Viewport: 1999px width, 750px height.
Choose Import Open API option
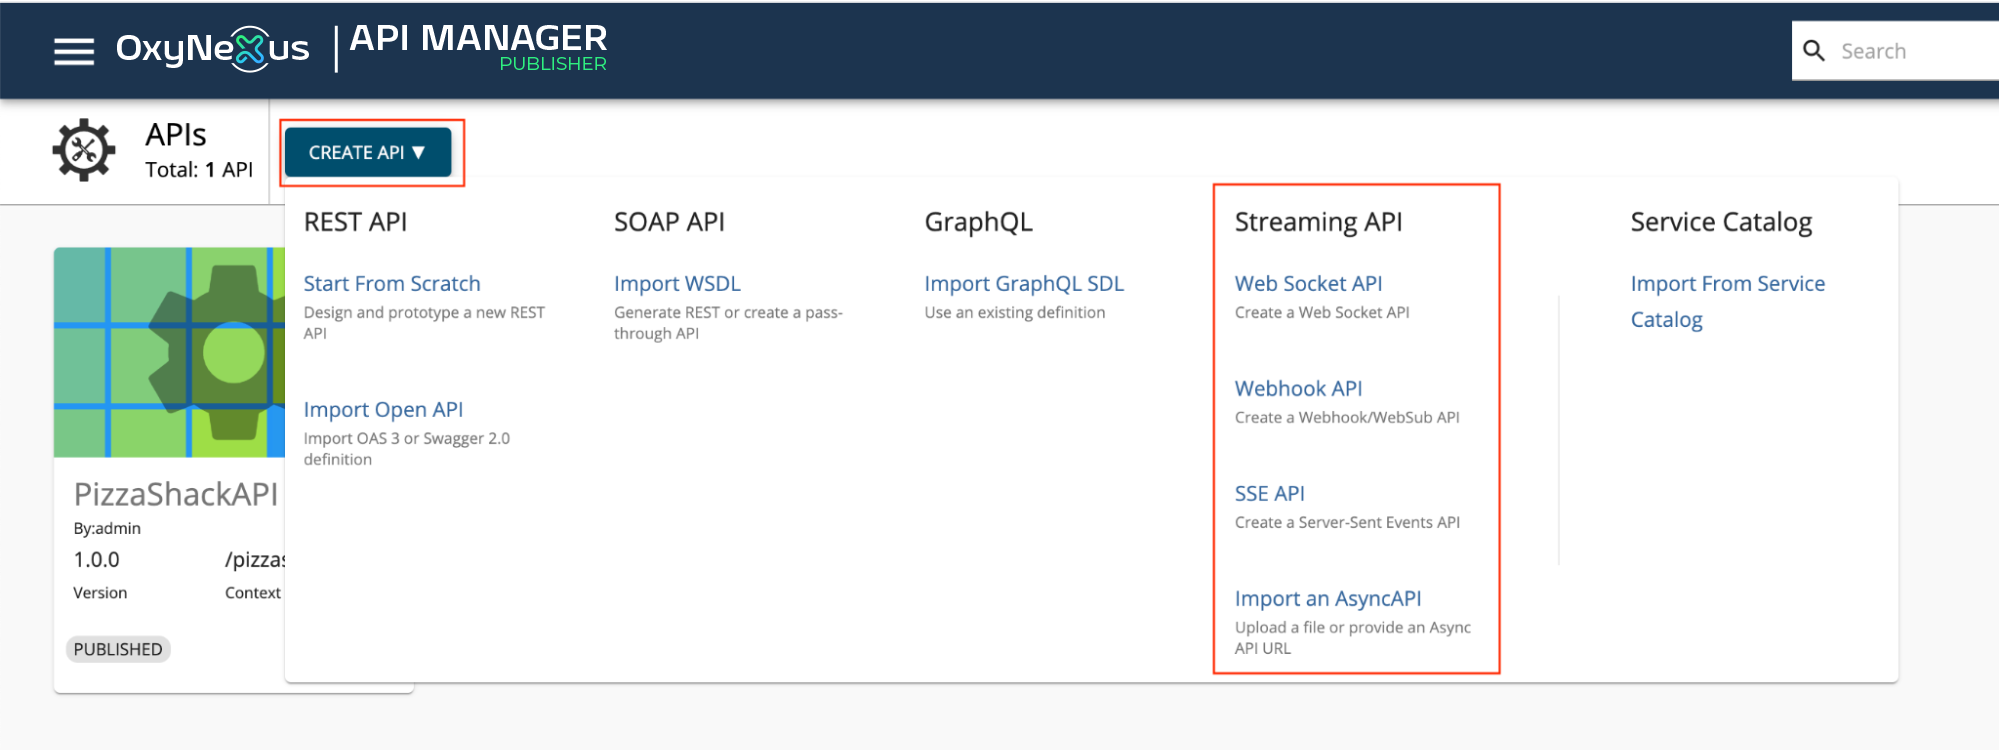point(383,410)
